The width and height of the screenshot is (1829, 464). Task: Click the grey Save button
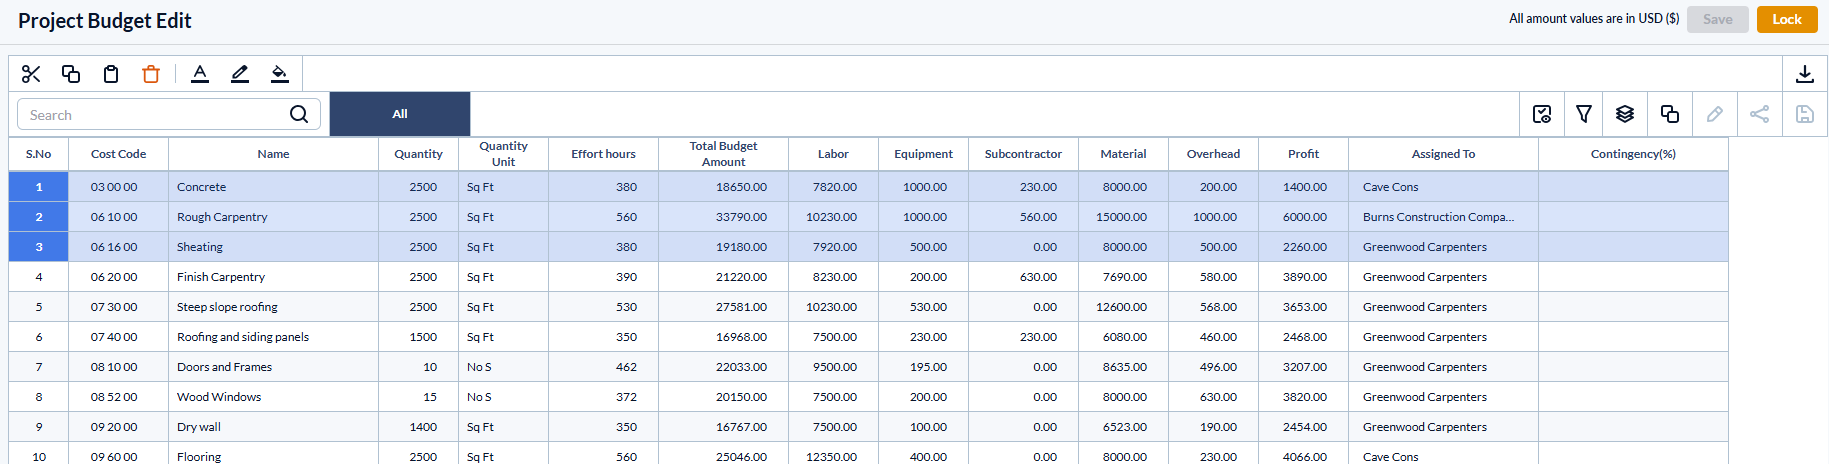point(1717,19)
